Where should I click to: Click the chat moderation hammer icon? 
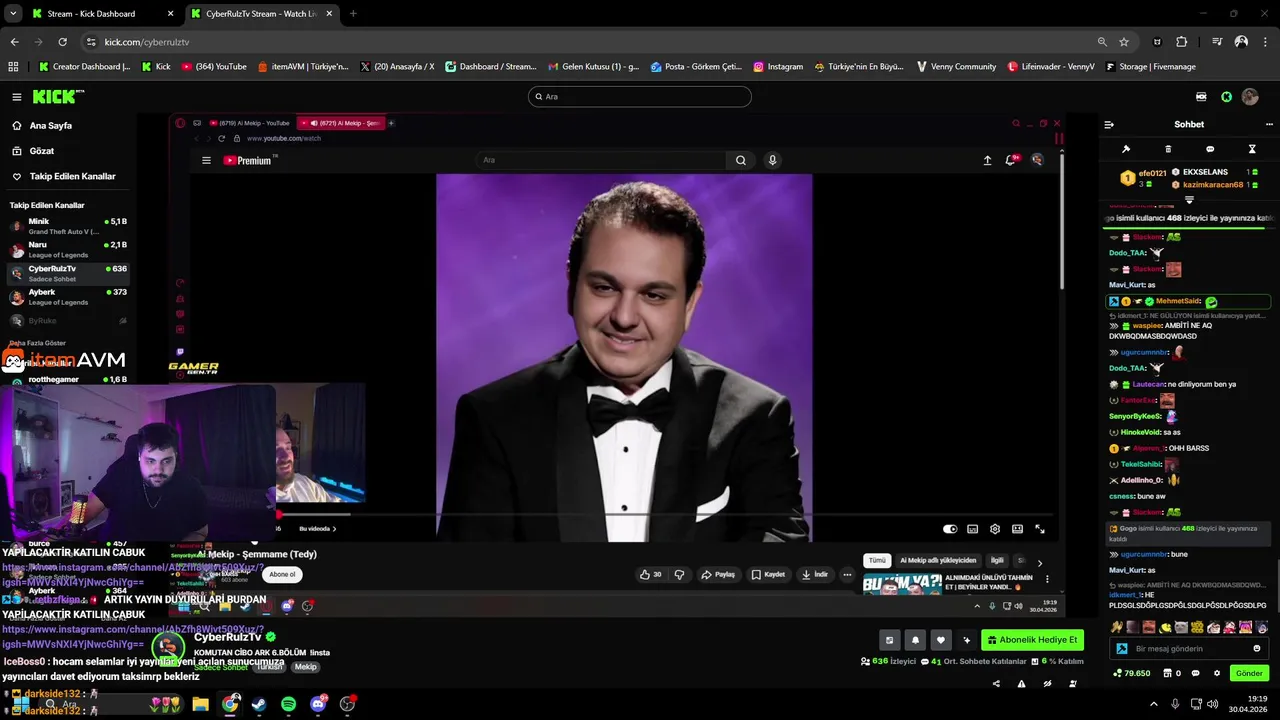pos(1126,149)
